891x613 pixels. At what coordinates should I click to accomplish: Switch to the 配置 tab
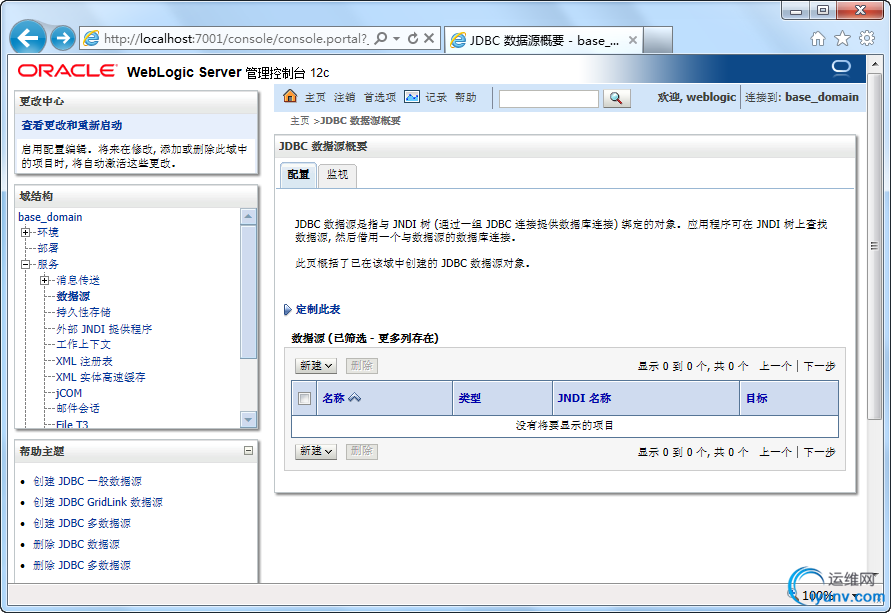(x=298, y=175)
